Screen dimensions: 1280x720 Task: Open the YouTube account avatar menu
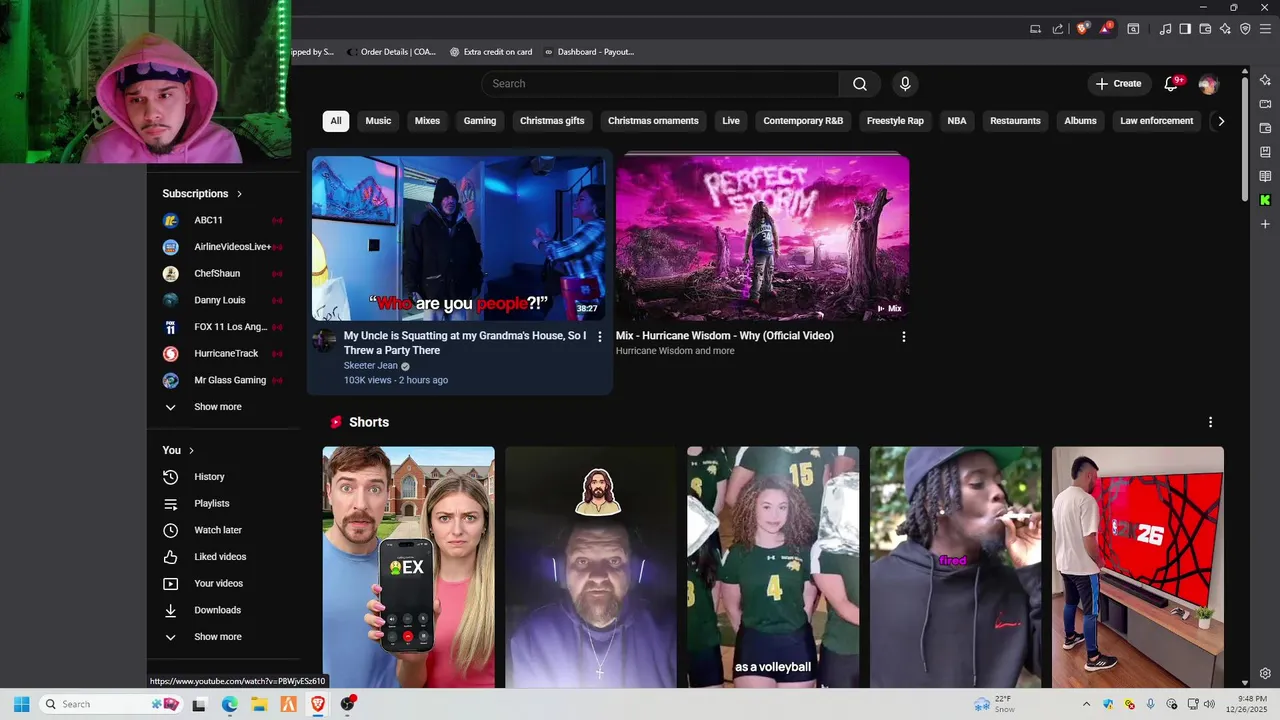tap(1208, 84)
